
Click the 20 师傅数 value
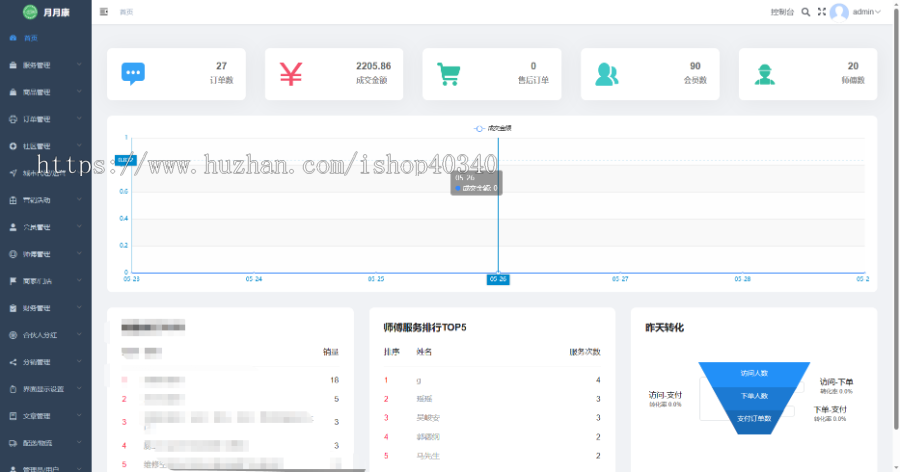853,66
